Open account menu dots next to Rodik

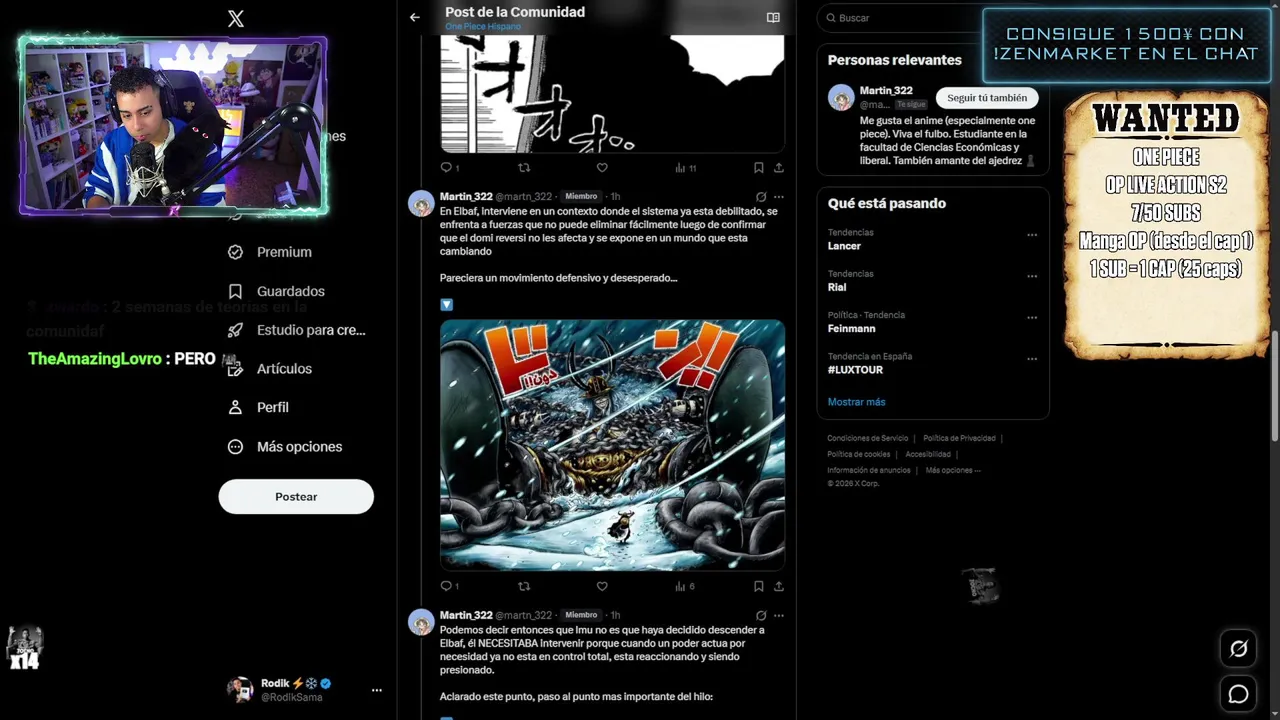[x=377, y=690]
